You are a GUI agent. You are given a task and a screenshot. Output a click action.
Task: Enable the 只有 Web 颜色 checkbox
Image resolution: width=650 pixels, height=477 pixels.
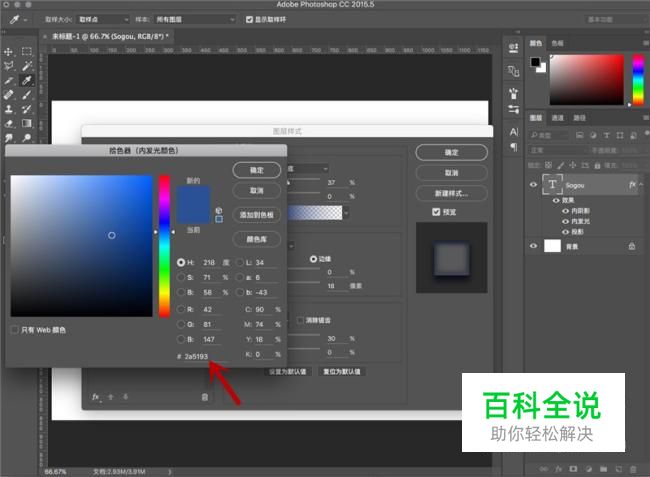[14, 329]
